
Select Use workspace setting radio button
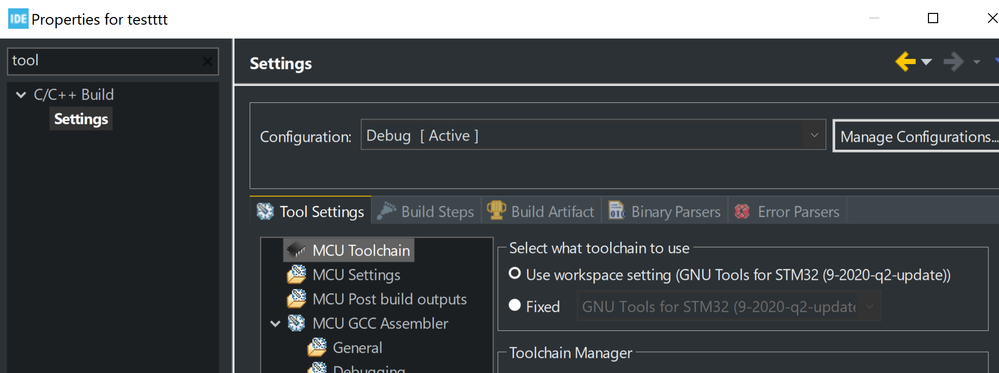(x=515, y=274)
